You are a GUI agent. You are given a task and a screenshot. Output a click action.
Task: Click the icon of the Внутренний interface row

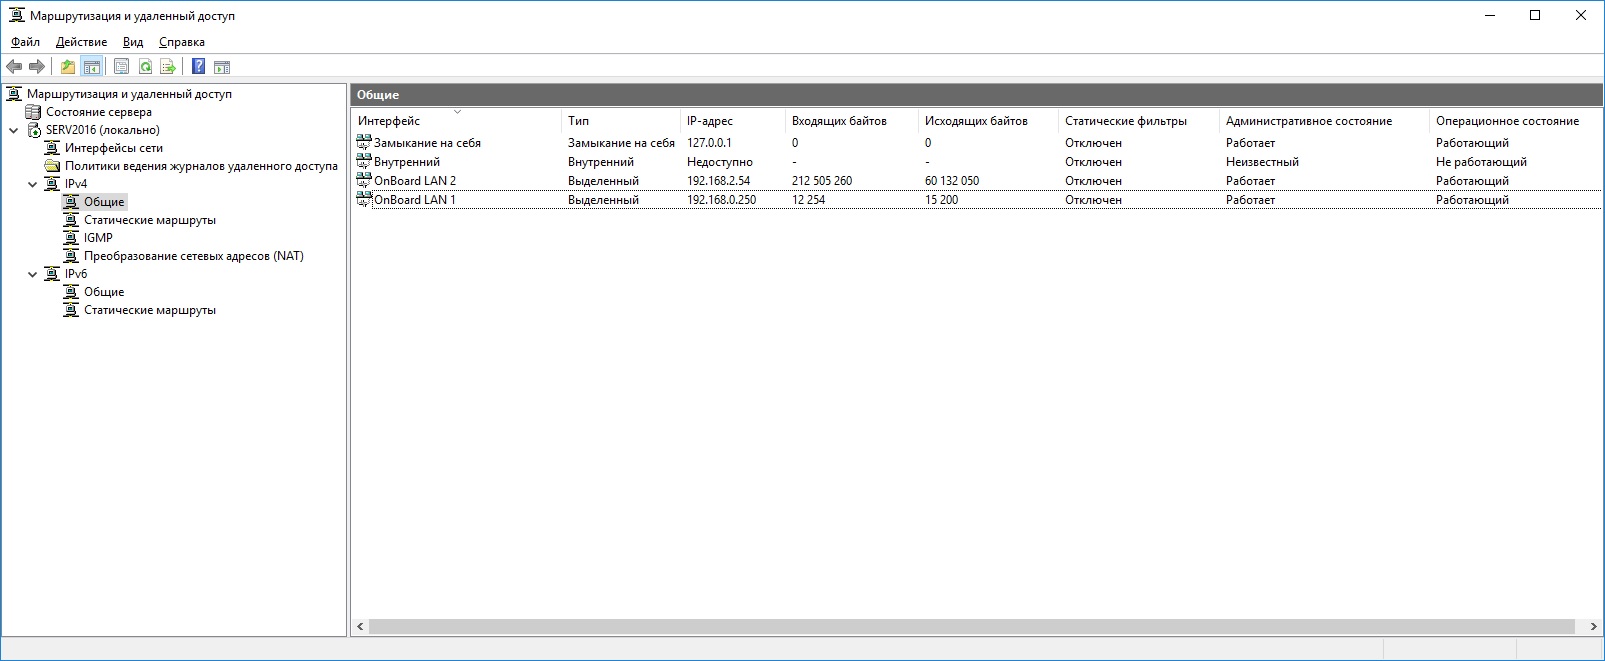point(364,161)
